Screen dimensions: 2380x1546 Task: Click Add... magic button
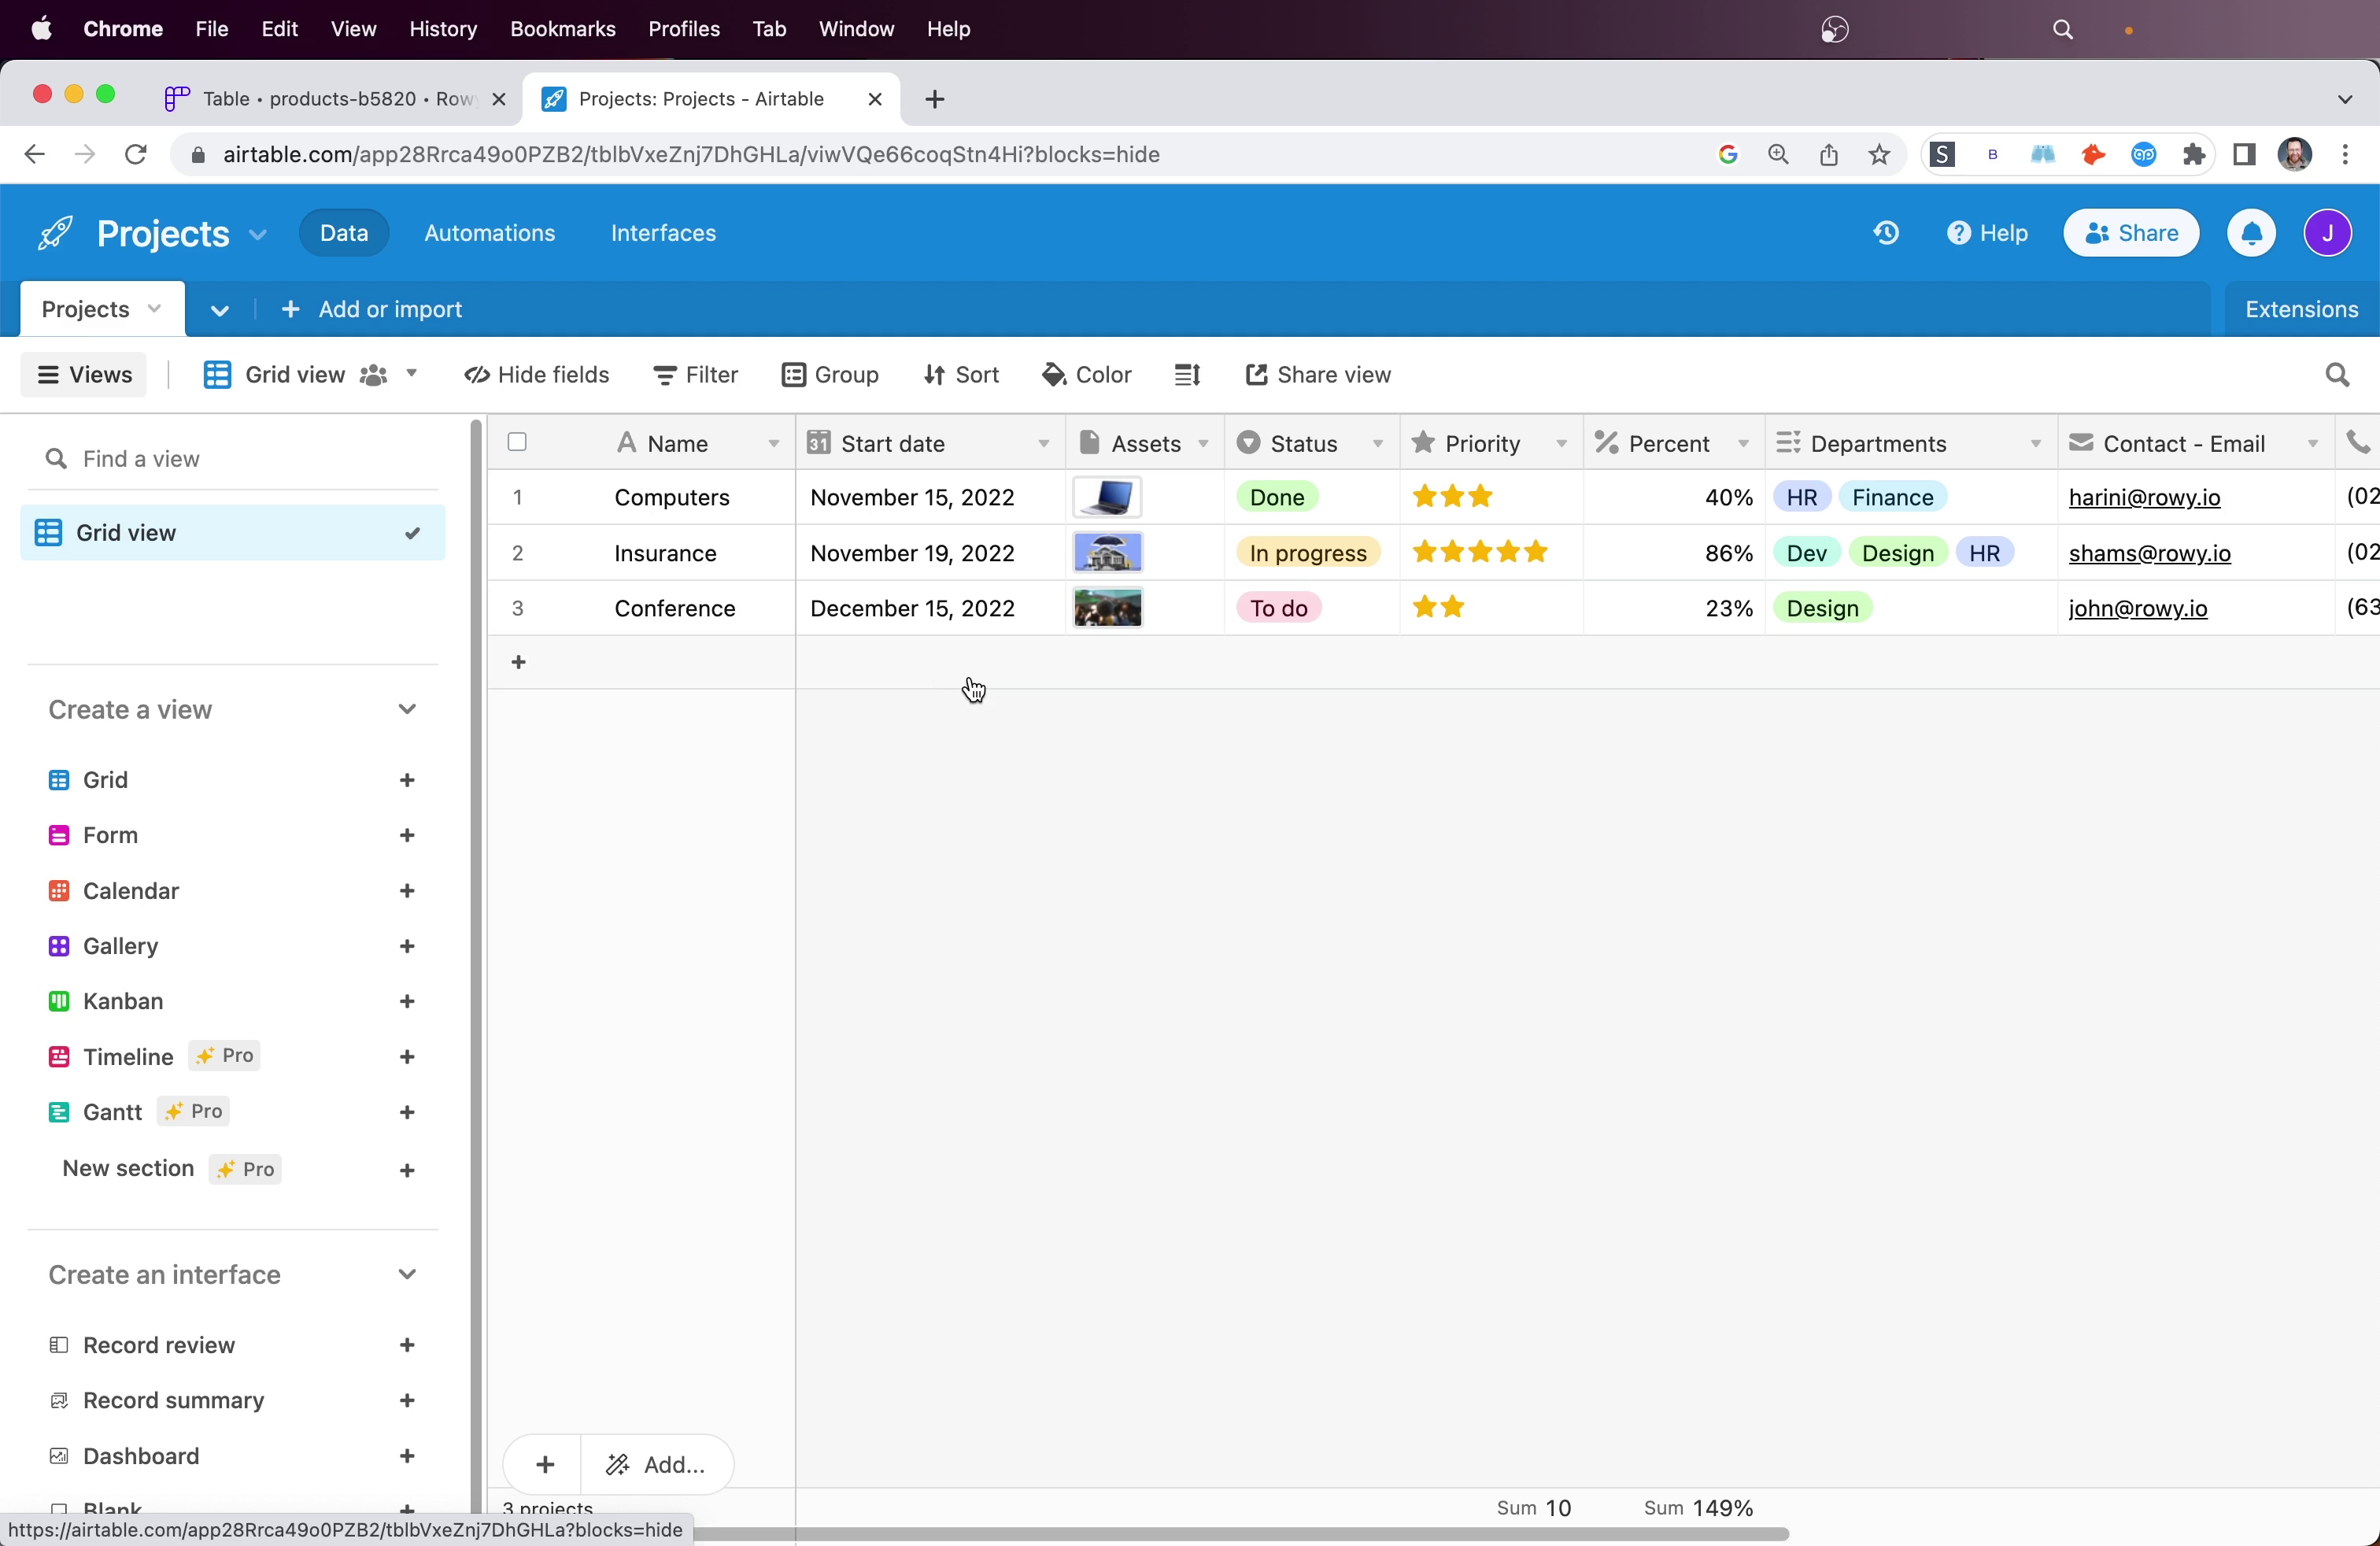click(x=657, y=1465)
